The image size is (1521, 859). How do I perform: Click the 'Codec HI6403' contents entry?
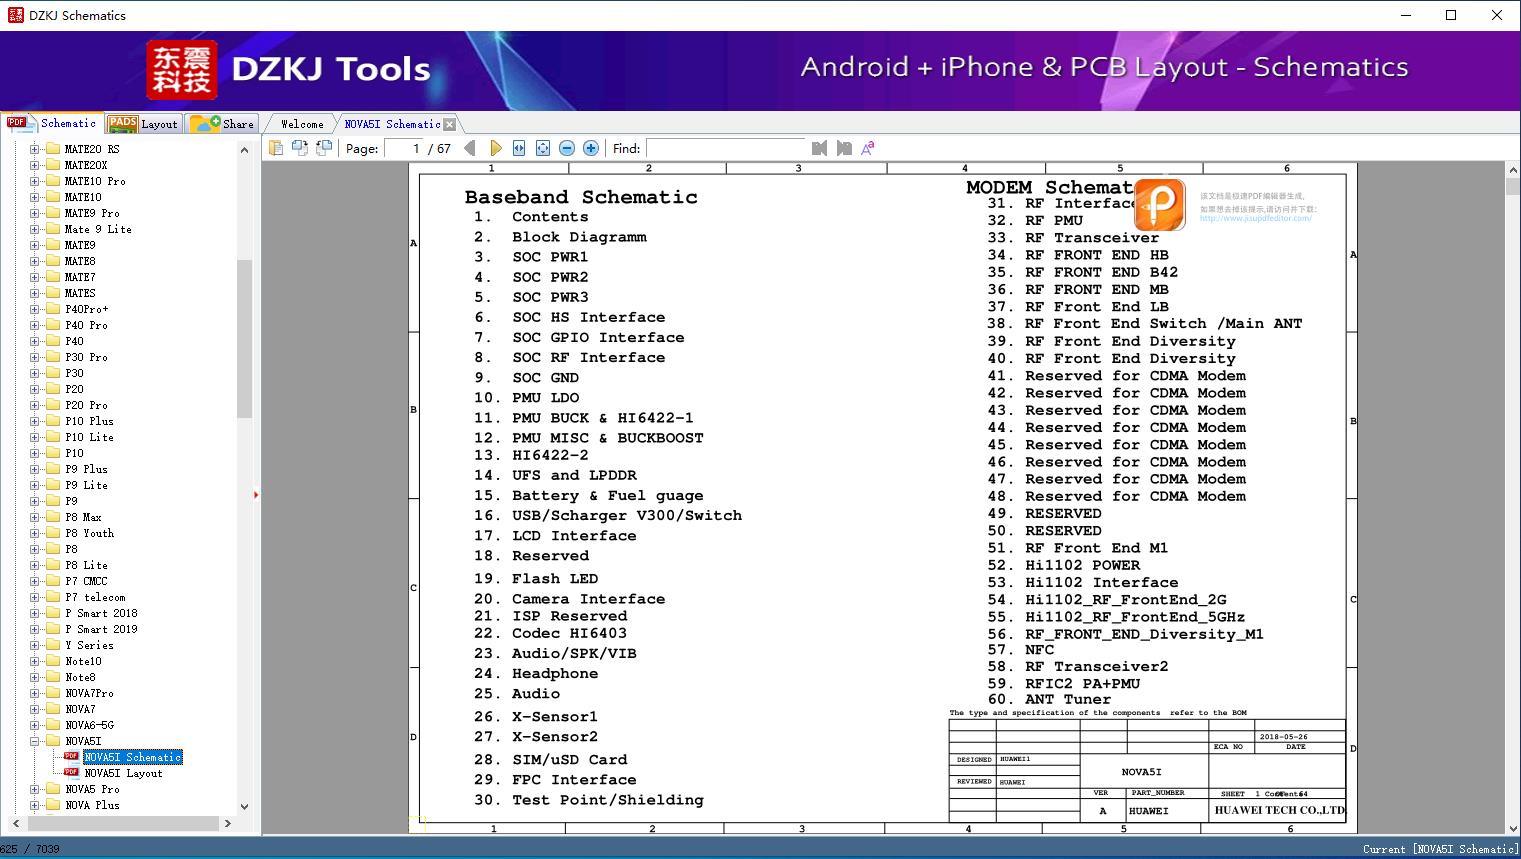click(x=569, y=633)
